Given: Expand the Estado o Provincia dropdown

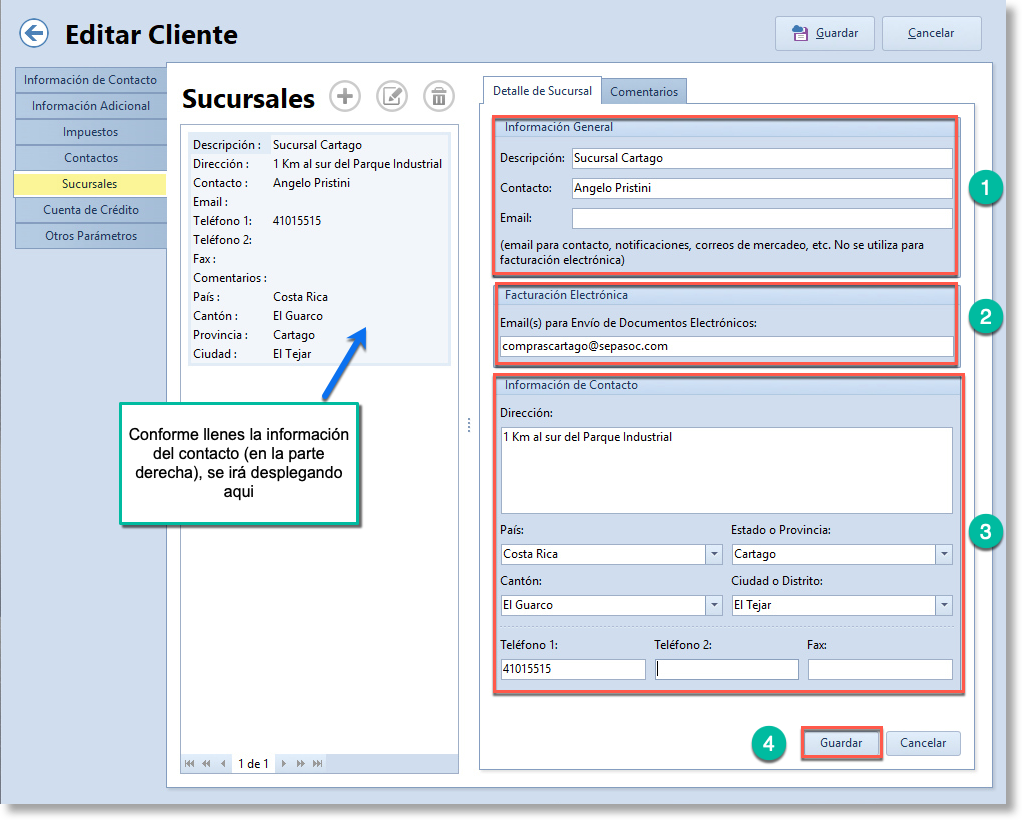Looking at the screenshot, I should pos(944,554).
